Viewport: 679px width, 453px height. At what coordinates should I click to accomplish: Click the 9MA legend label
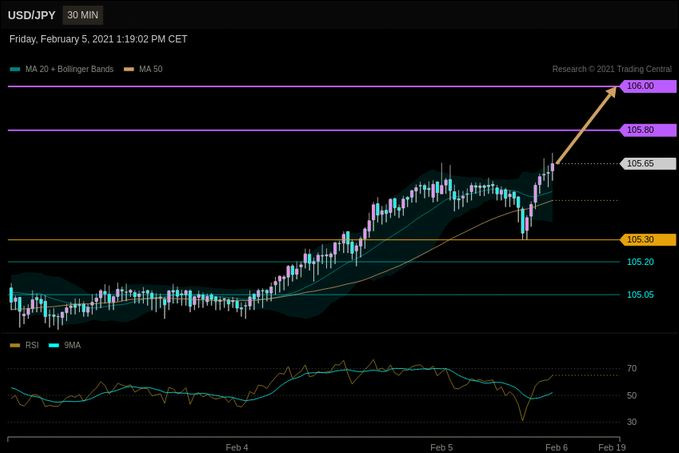click(x=72, y=345)
